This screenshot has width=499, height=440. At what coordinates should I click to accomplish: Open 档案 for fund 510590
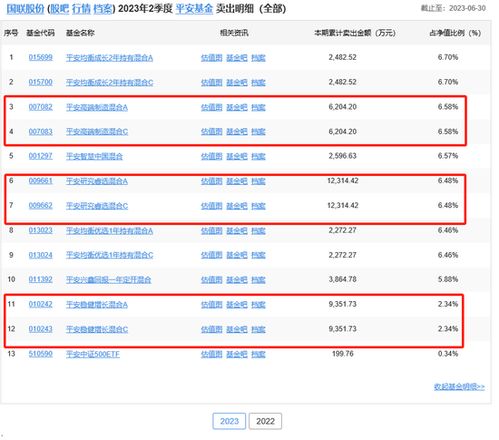tap(258, 354)
